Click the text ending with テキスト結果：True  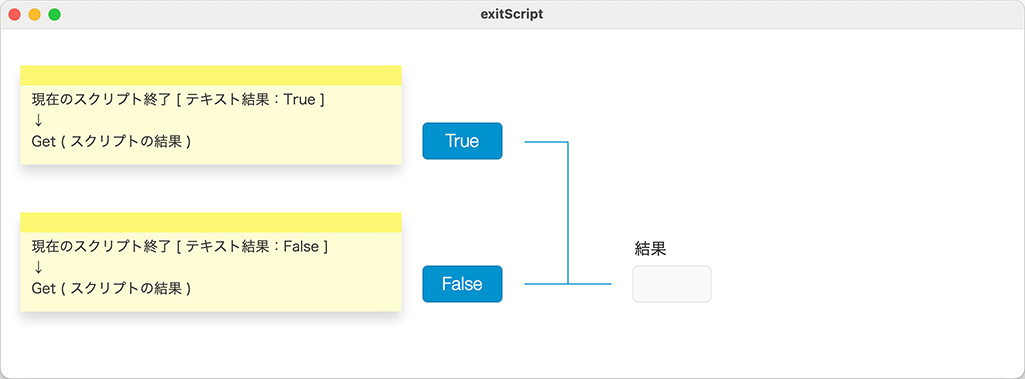(178, 100)
